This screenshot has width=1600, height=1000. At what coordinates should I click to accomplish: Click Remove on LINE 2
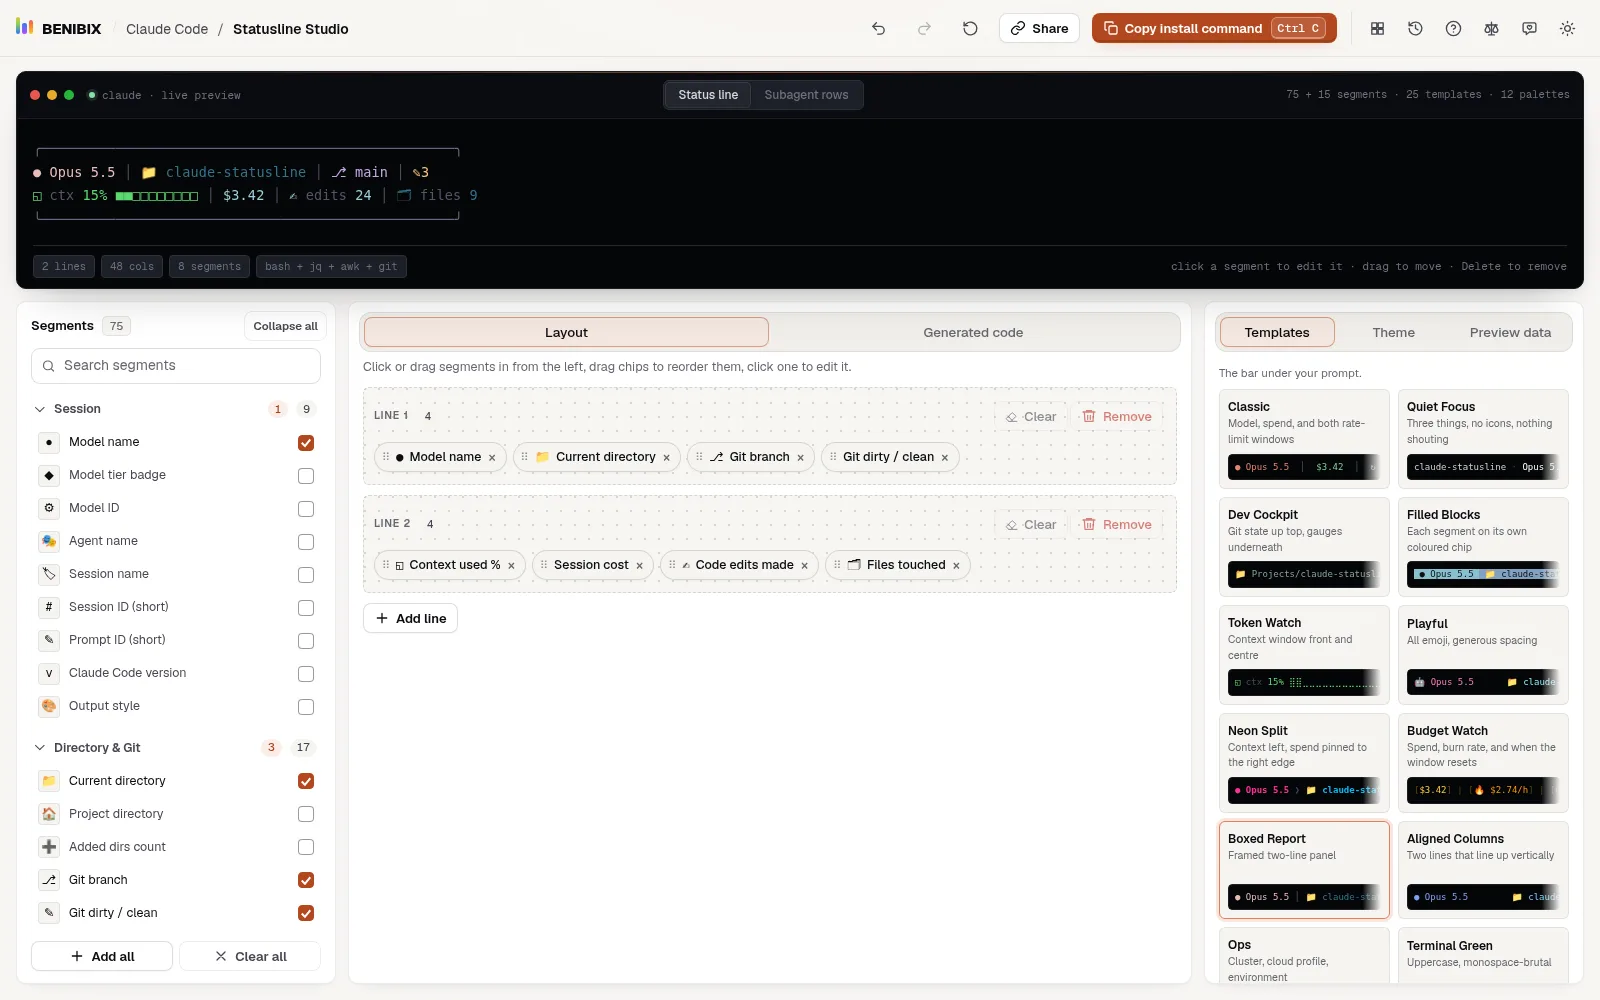(x=1117, y=525)
